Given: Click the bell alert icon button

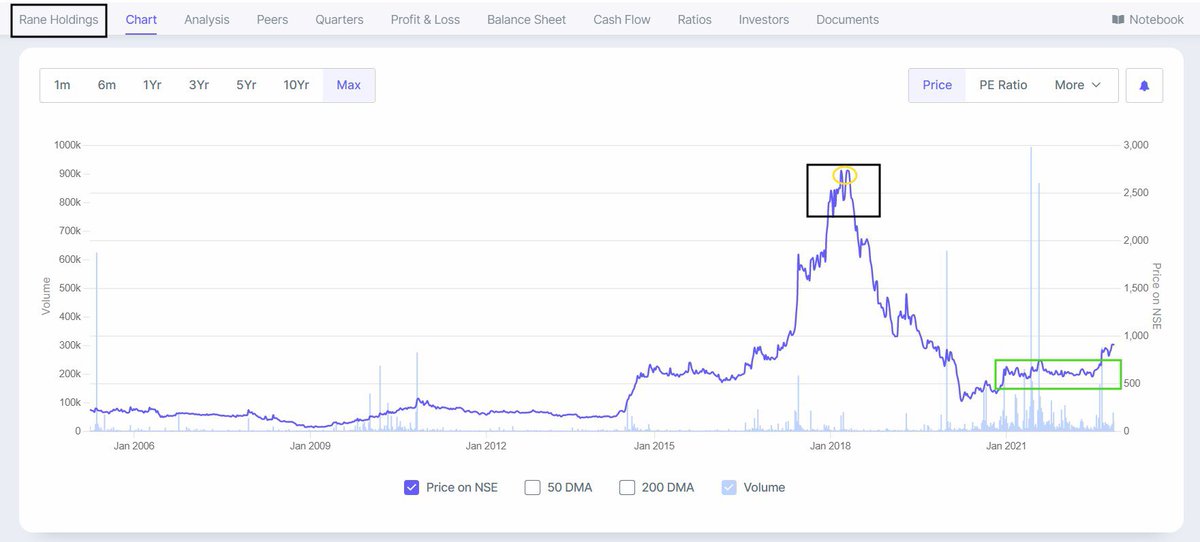Looking at the screenshot, I should click(1144, 85).
